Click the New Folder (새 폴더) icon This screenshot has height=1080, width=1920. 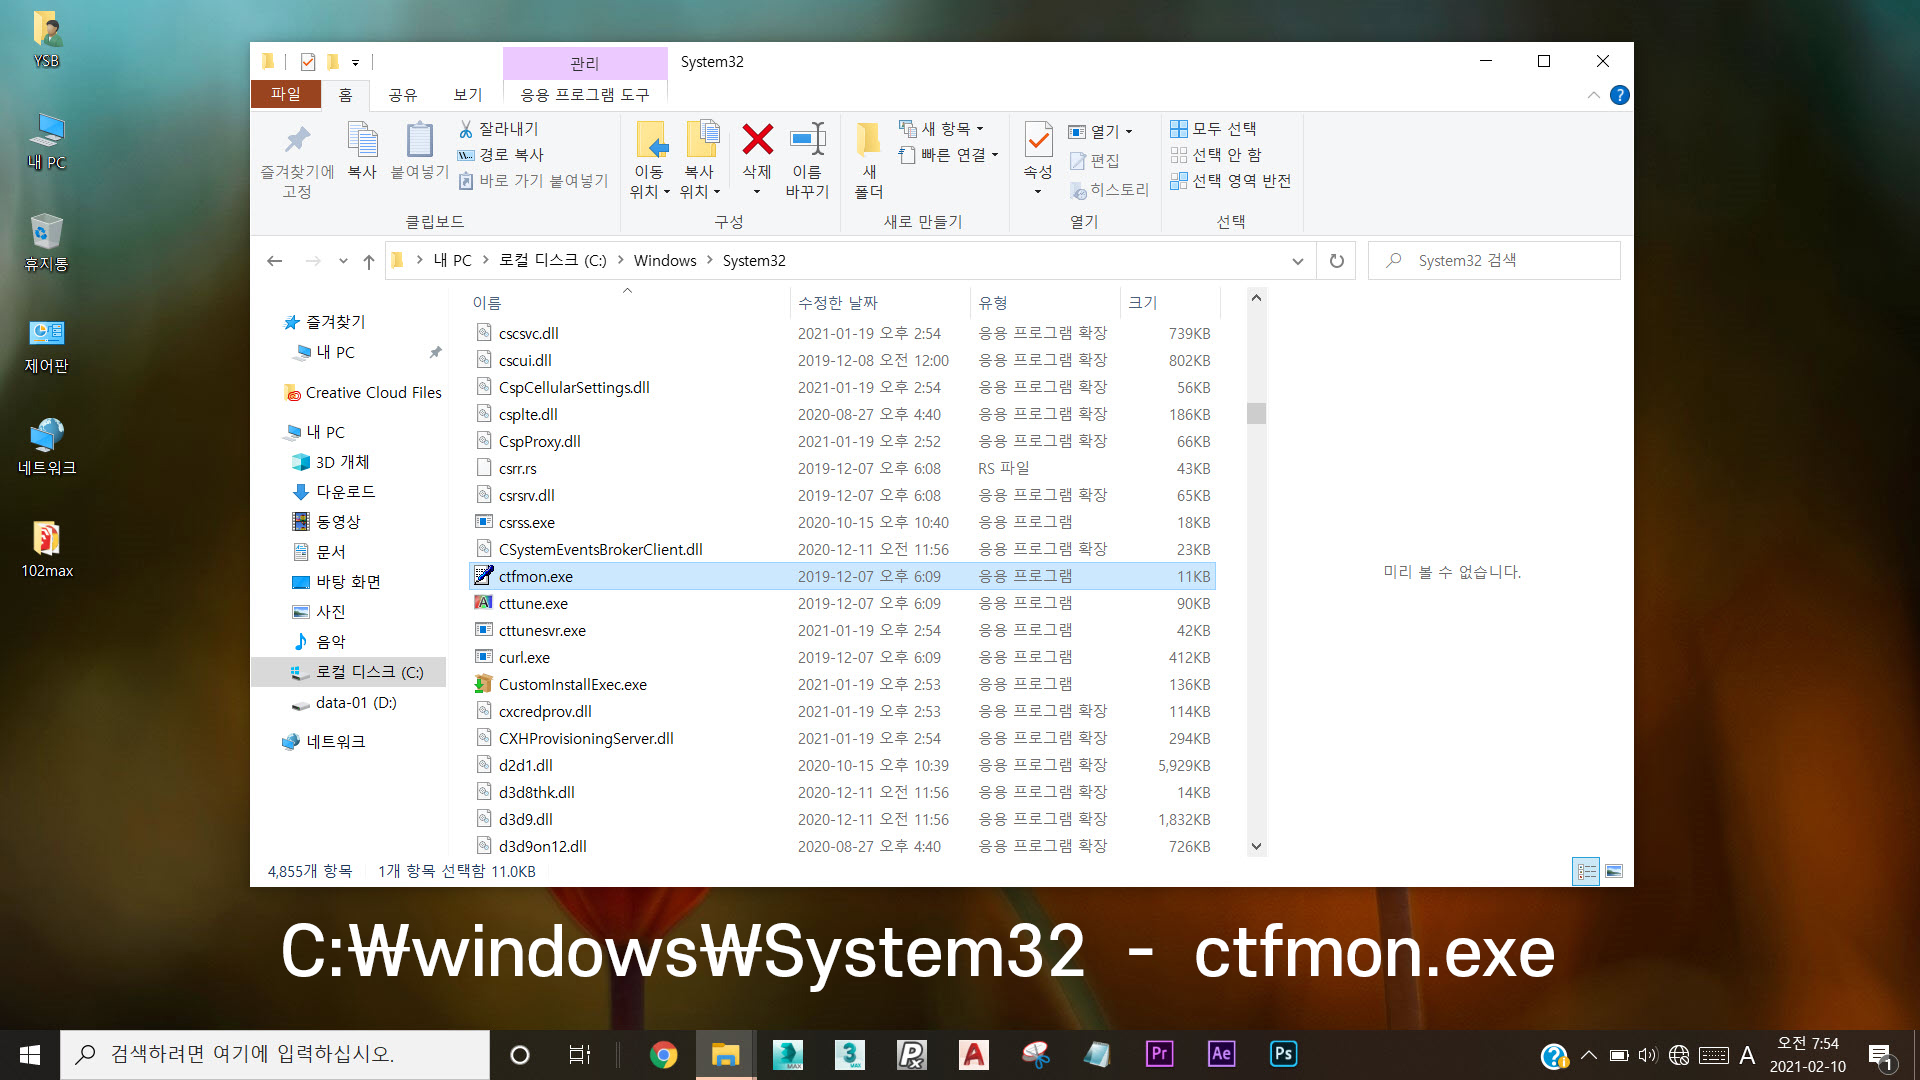(868, 140)
